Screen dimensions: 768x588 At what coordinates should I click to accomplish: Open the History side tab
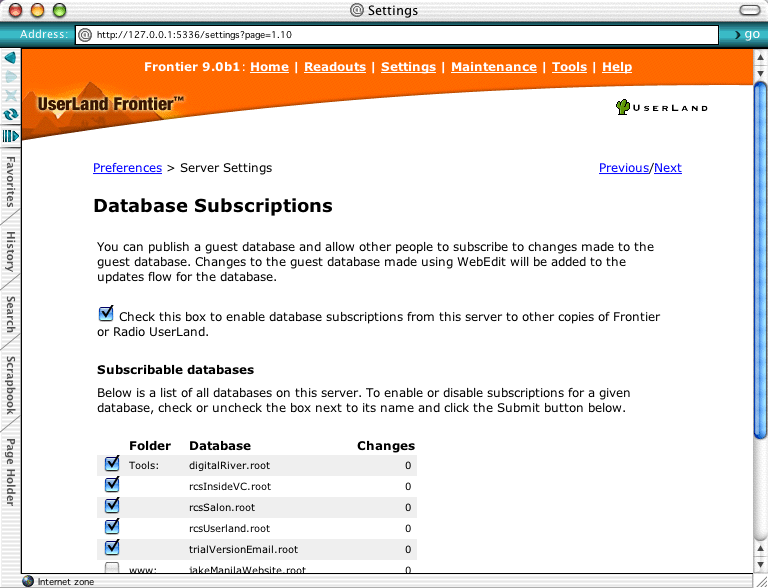click(10, 251)
